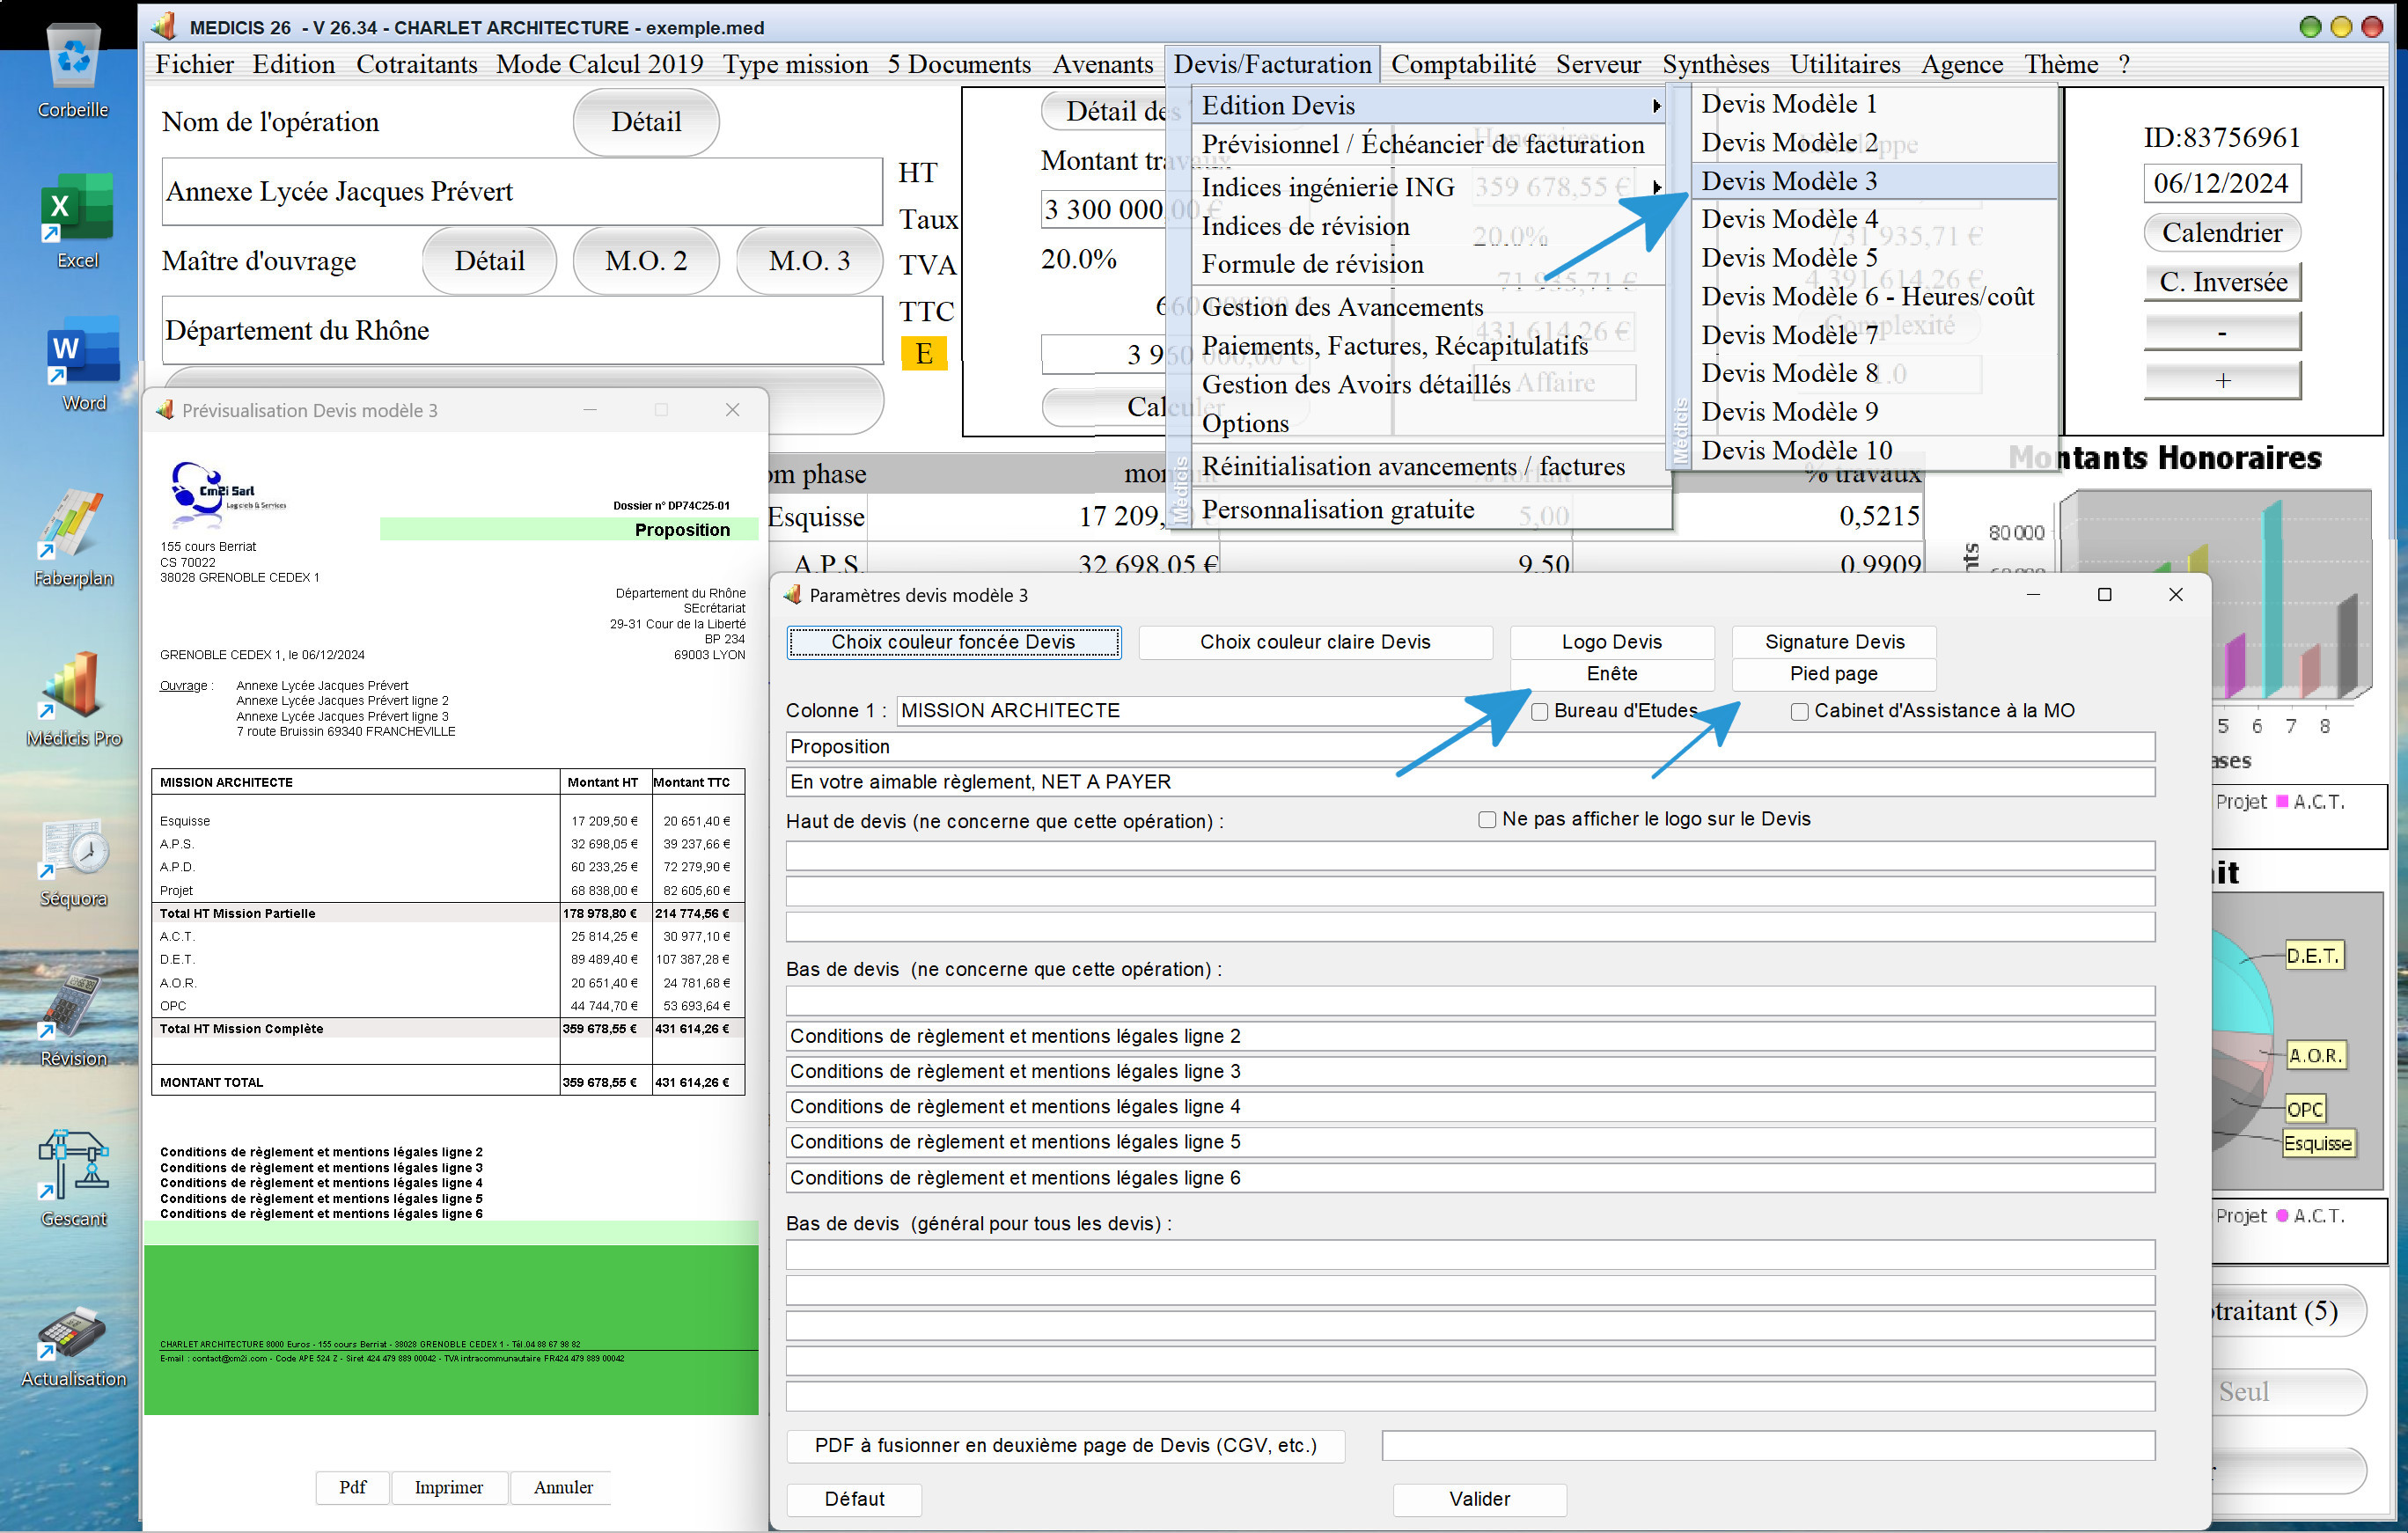The width and height of the screenshot is (2408, 1533).
Task: Launch the Word desktop shortcut
Action: (x=83, y=364)
